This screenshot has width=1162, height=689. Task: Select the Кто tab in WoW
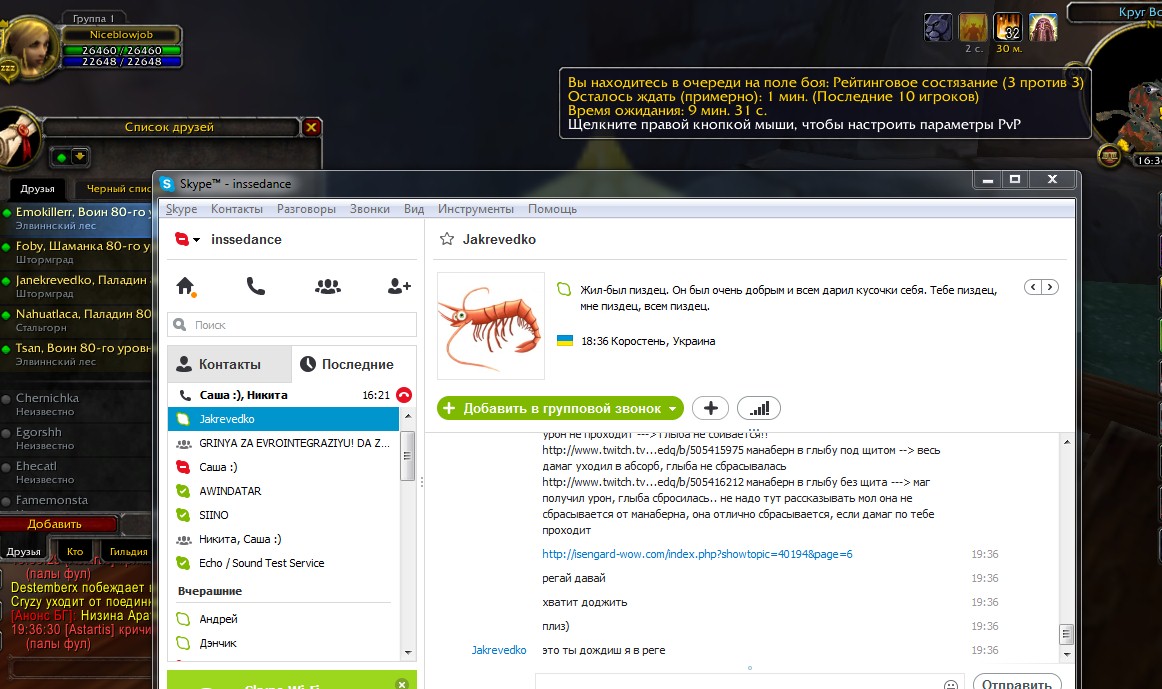75,551
